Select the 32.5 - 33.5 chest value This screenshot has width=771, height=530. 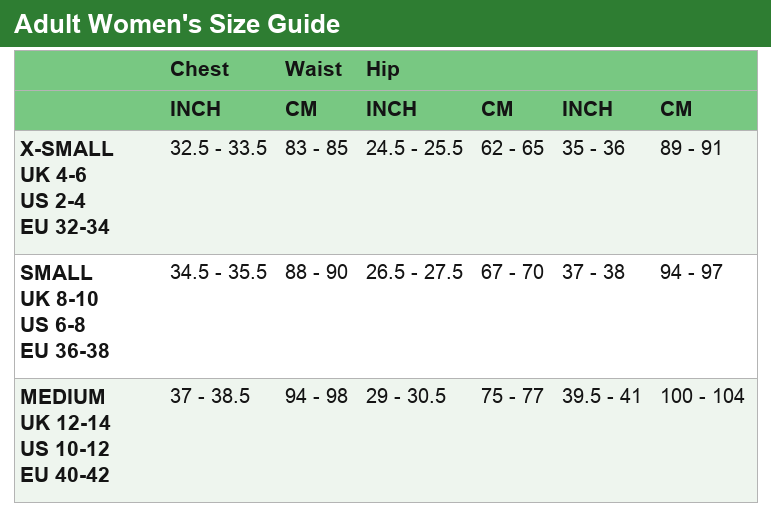tap(218, 148)
